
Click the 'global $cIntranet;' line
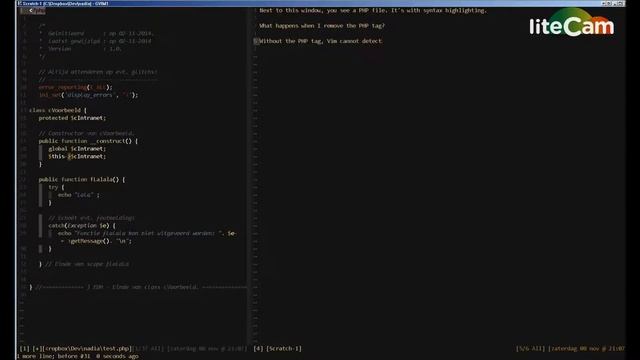pyautogui.click(x=77, y=149)
